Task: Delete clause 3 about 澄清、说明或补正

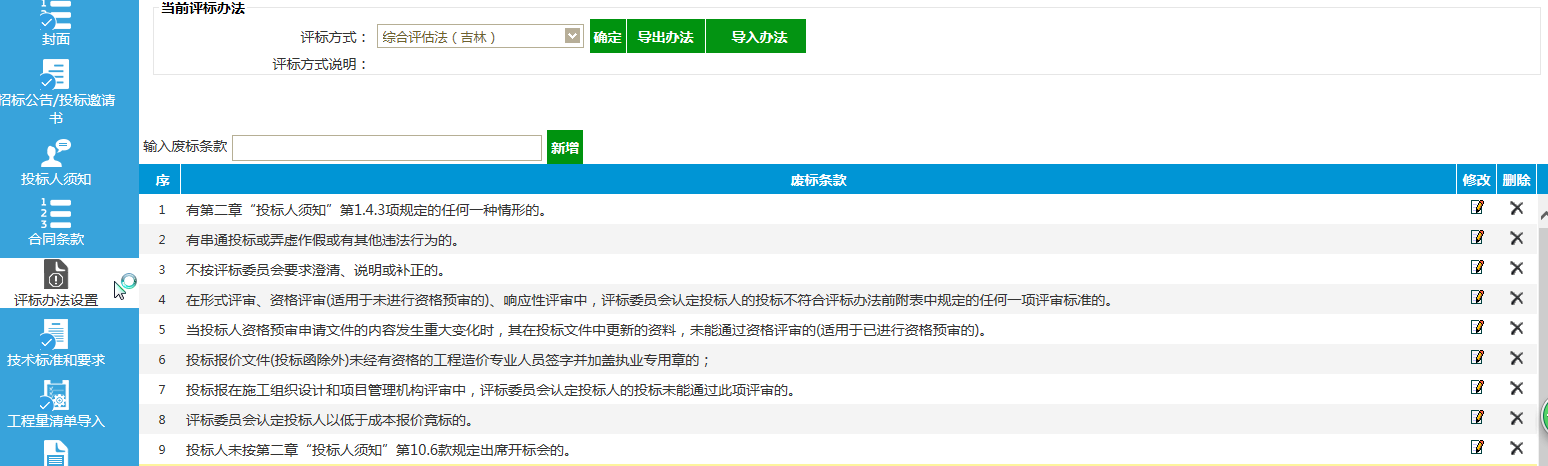Action: [1516, 268]
